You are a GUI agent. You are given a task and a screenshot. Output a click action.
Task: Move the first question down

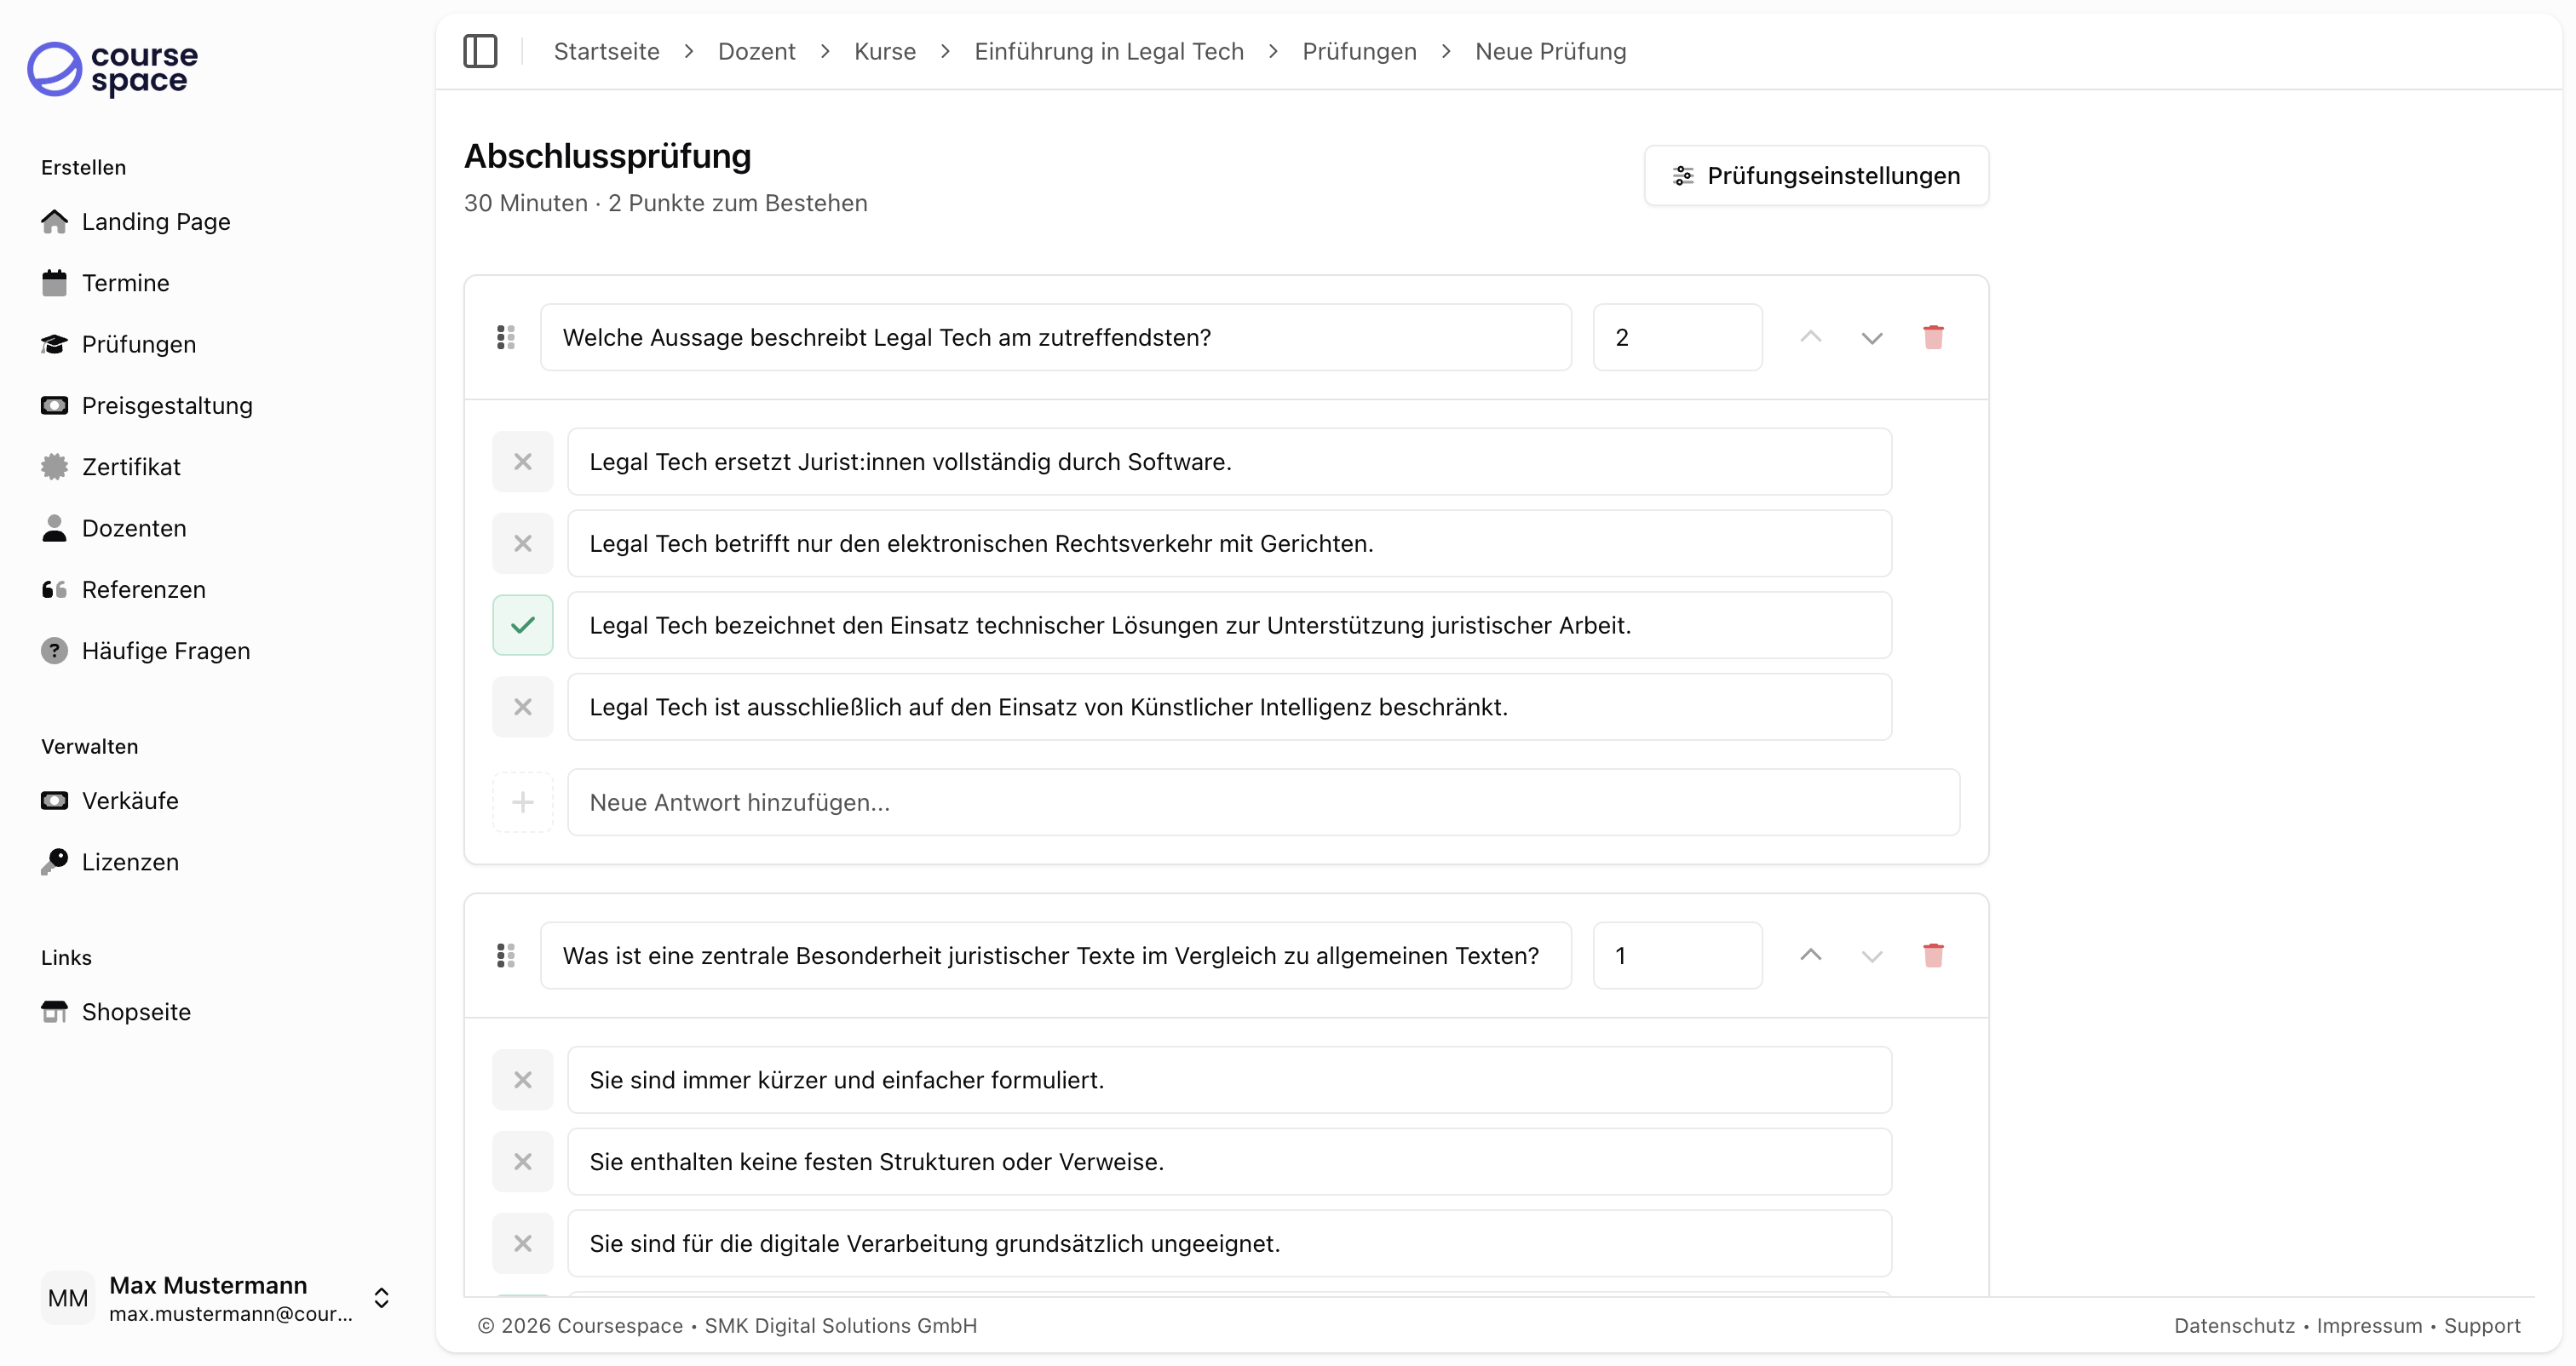point(1872,337)
